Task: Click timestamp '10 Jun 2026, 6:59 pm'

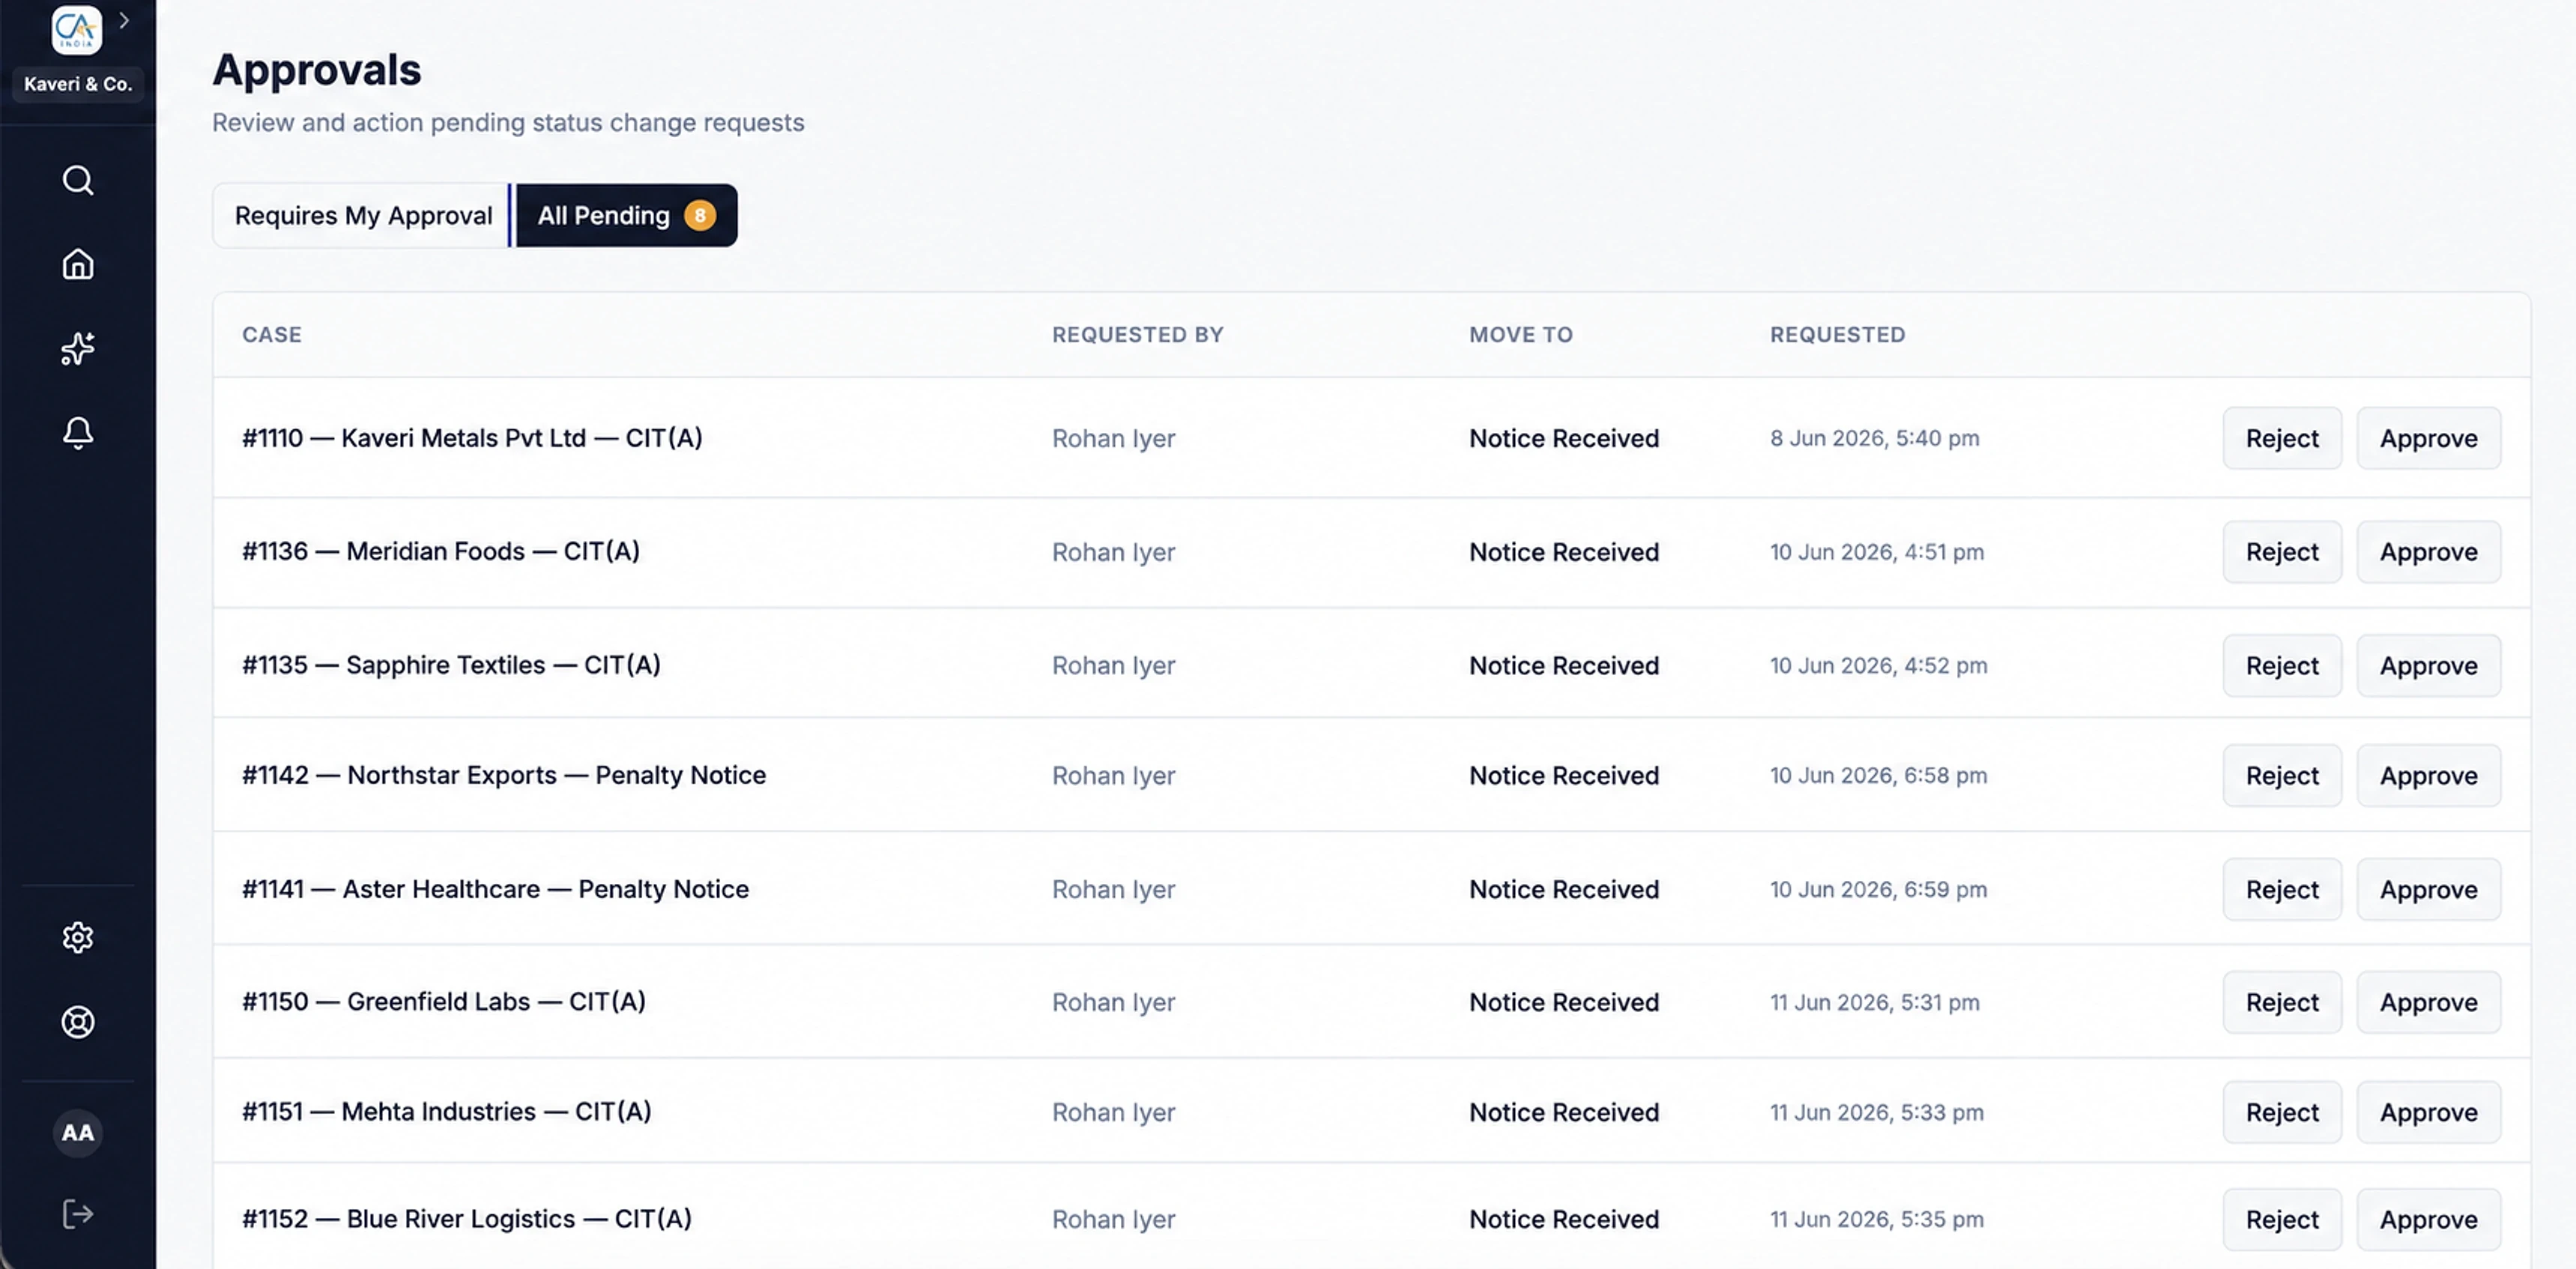Action: 1878,890
